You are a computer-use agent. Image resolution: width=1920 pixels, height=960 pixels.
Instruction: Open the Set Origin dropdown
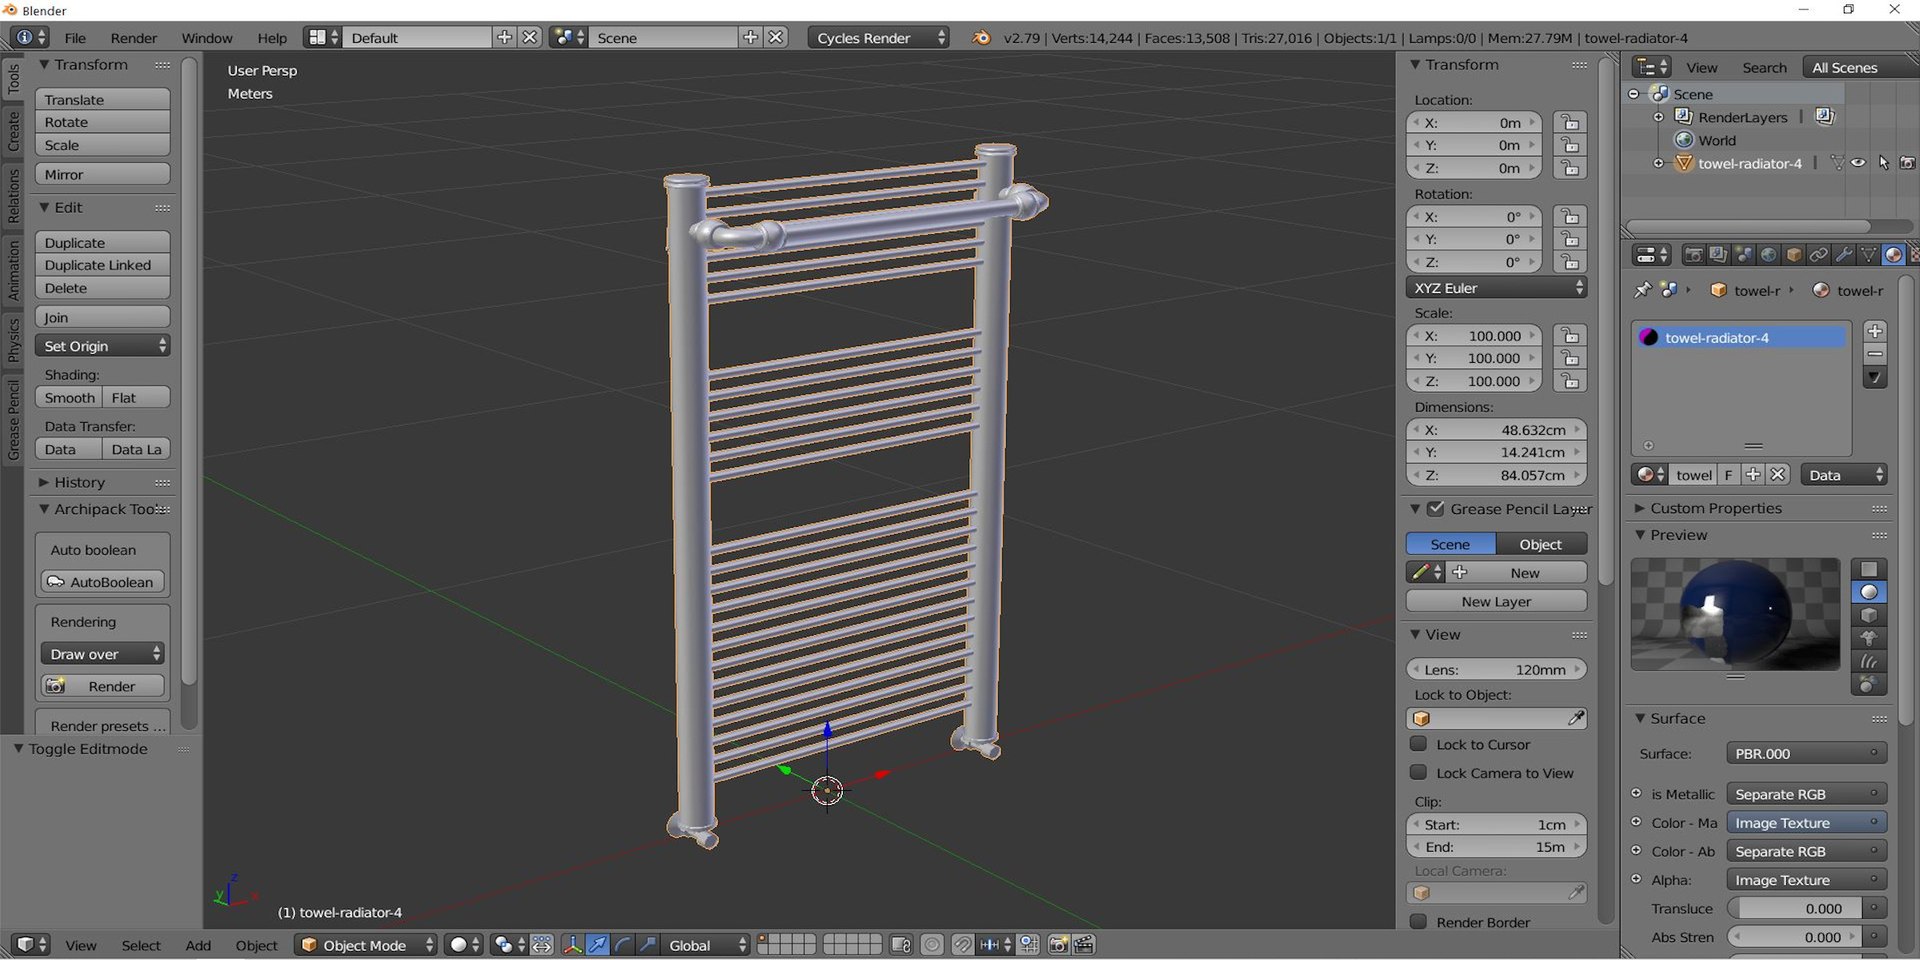(102, 346)
